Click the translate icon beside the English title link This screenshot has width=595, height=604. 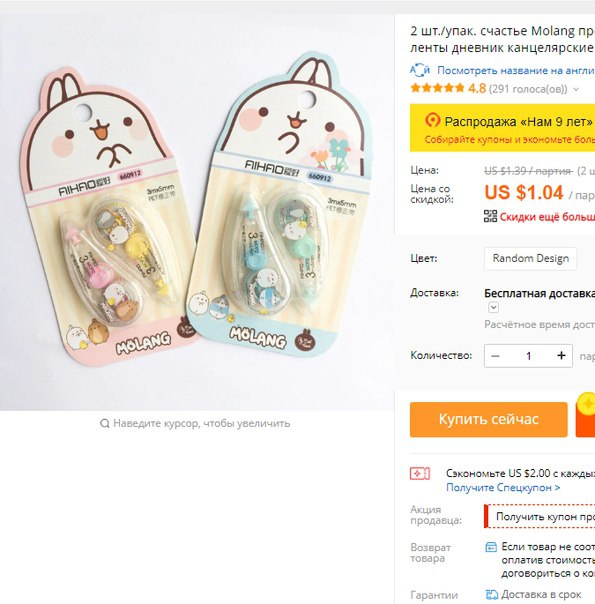coord(420,70)
